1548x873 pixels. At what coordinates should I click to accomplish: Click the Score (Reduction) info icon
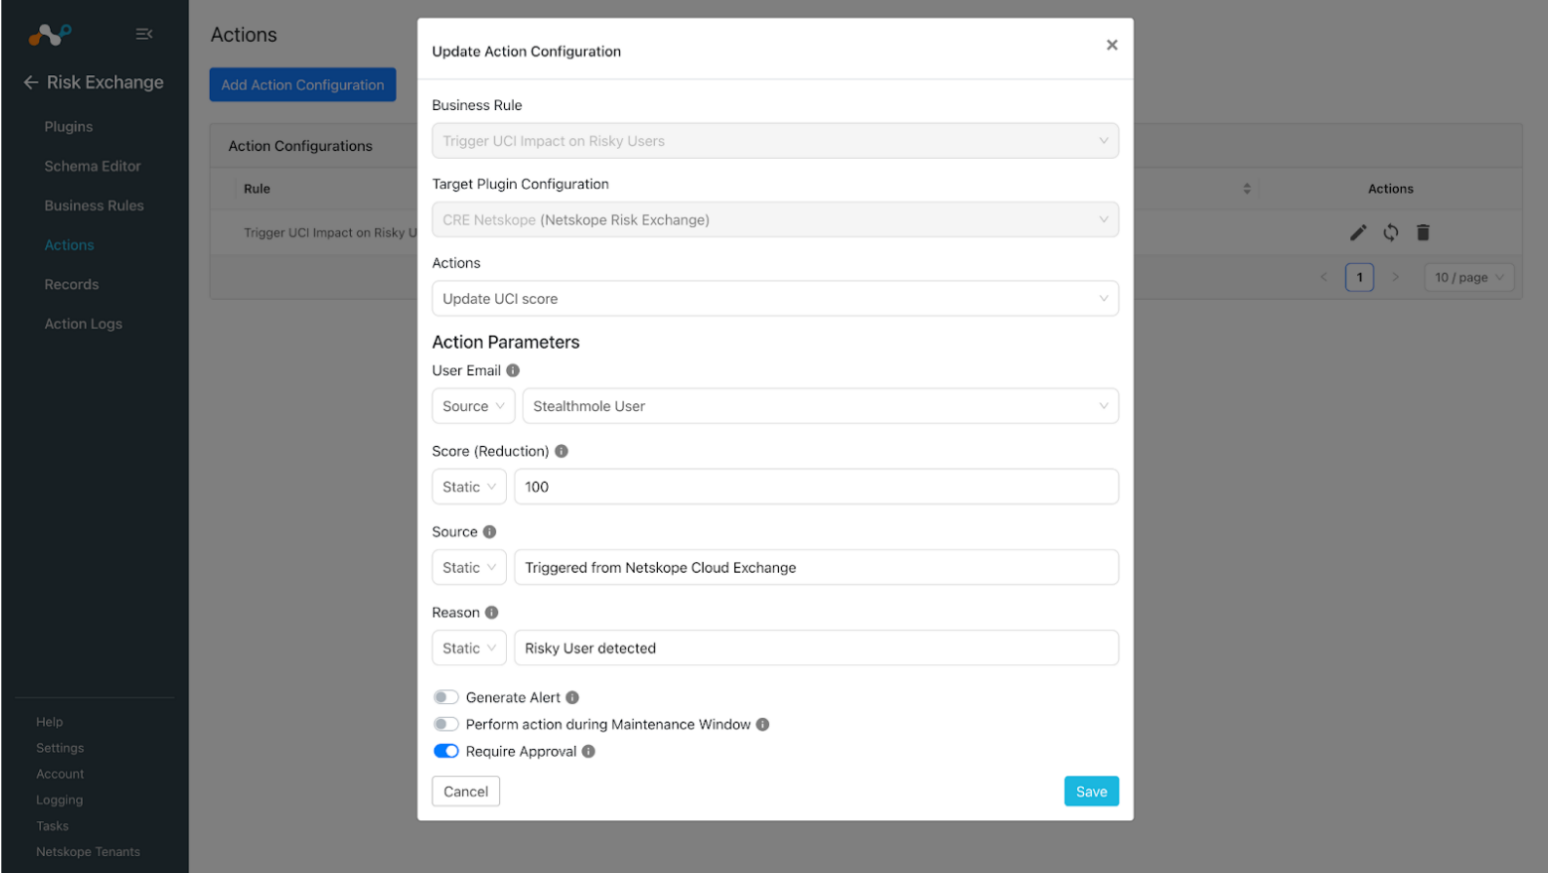[x=562, y=451]
